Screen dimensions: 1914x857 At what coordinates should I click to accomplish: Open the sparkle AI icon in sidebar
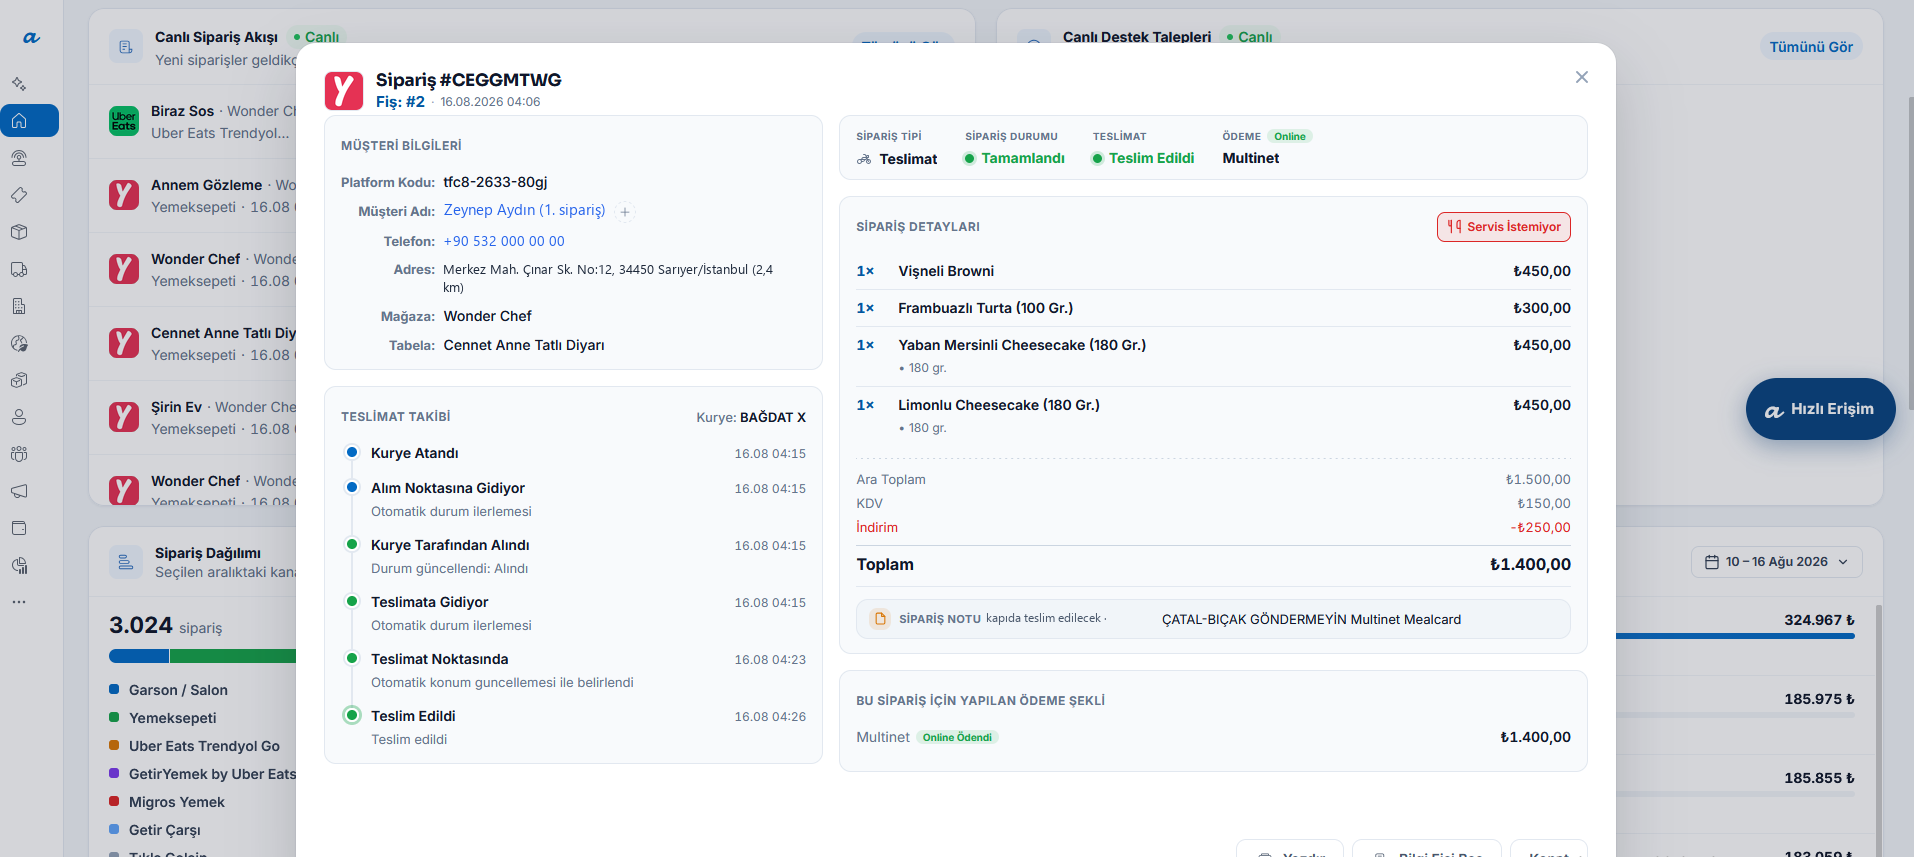click(x=19, y=84)
